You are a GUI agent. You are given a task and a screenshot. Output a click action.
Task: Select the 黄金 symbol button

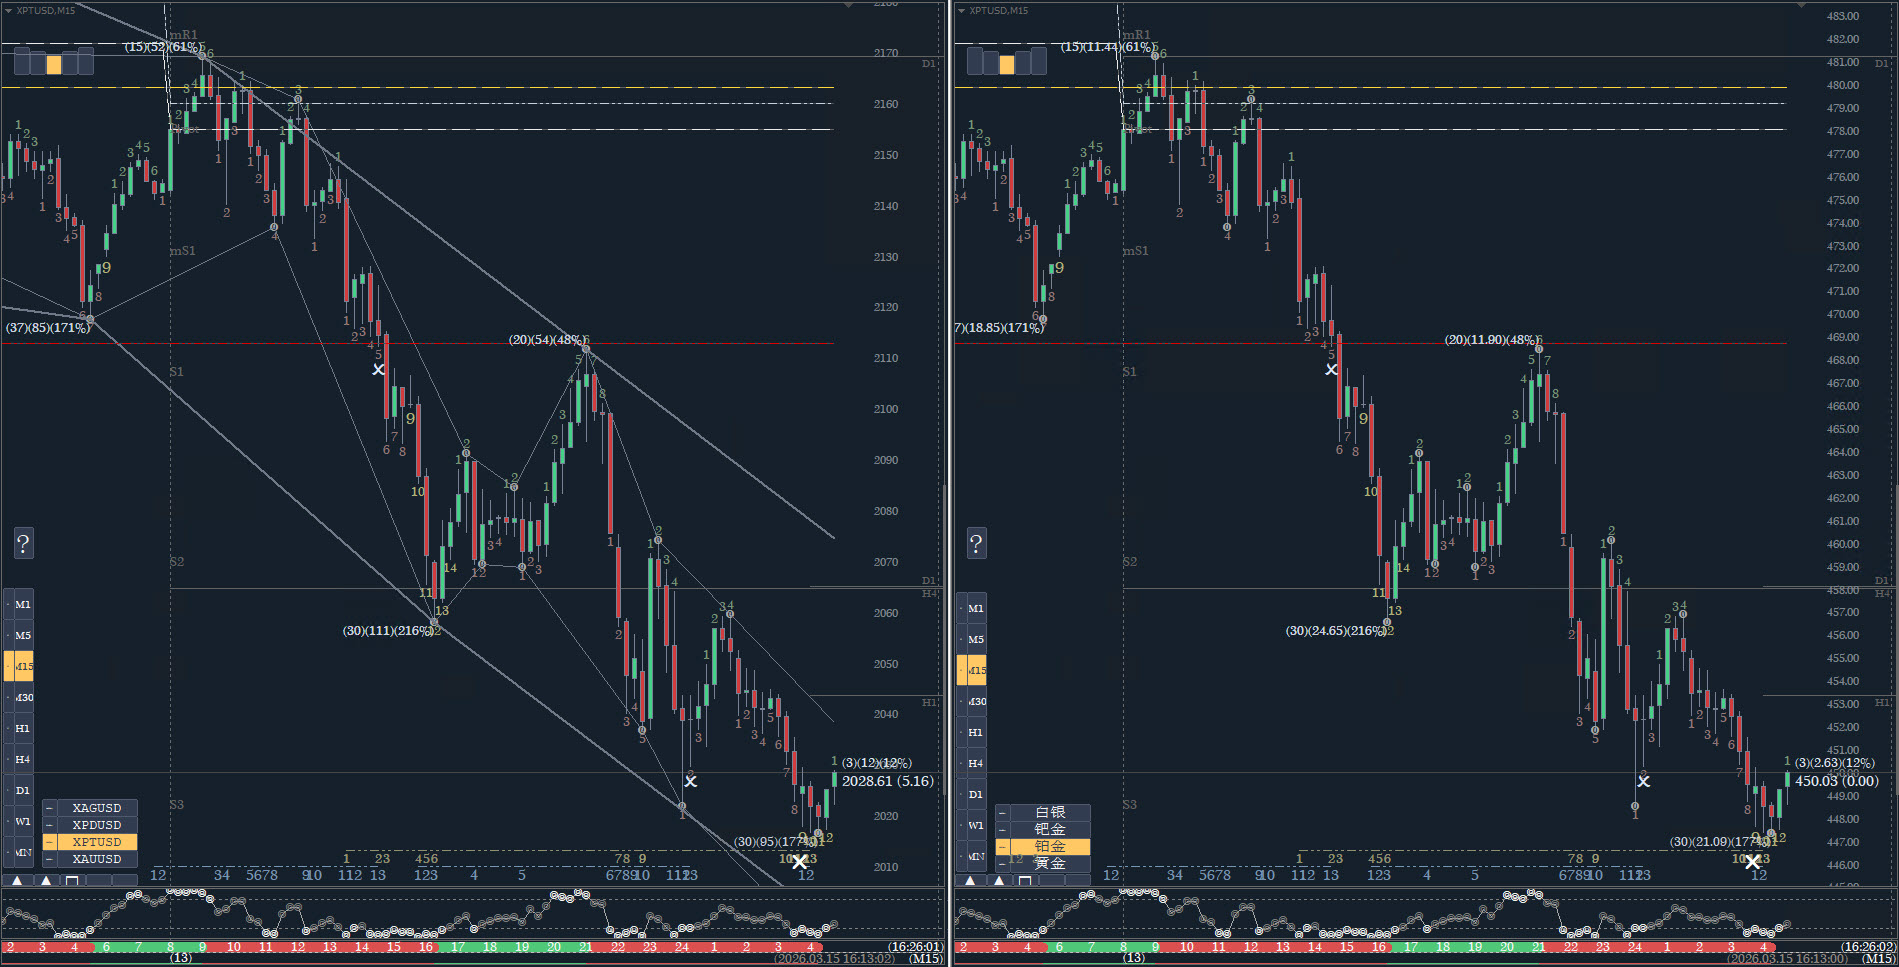1050,863
